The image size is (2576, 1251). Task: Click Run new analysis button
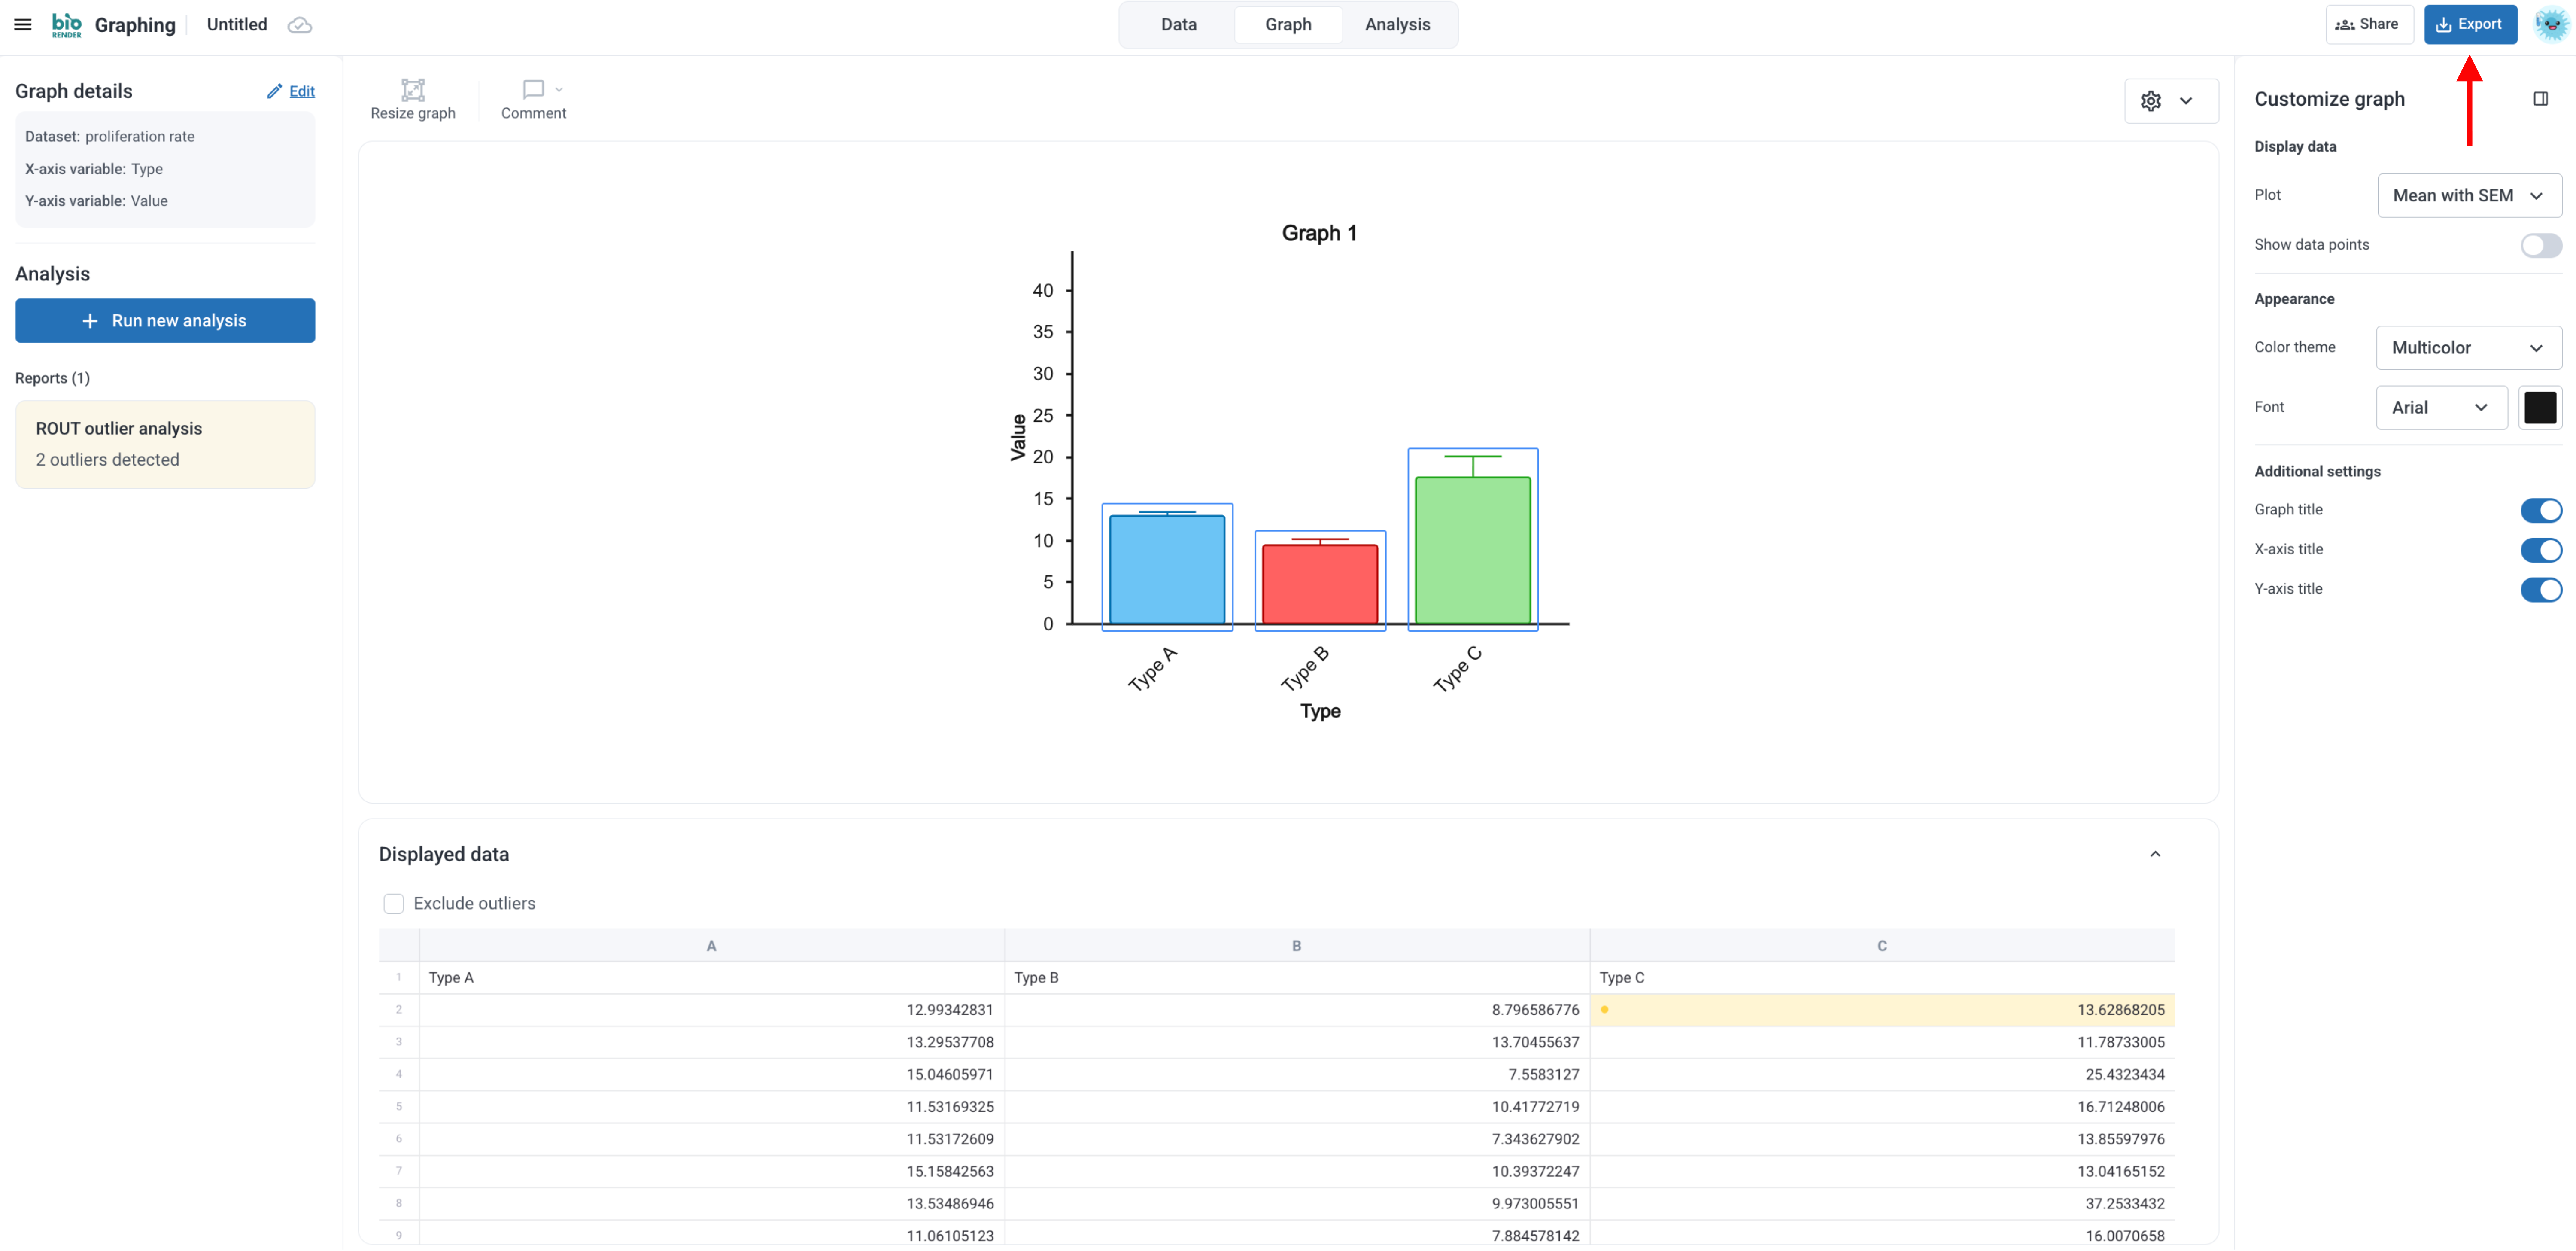(165, 320)
